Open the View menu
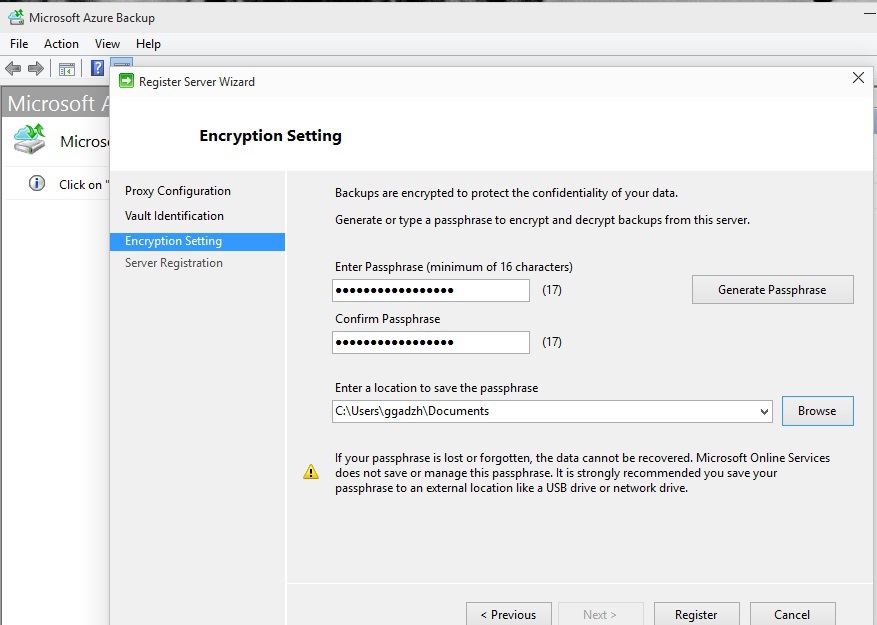The image size is (877, 625). pyautogui.click(x=107, y=44)
